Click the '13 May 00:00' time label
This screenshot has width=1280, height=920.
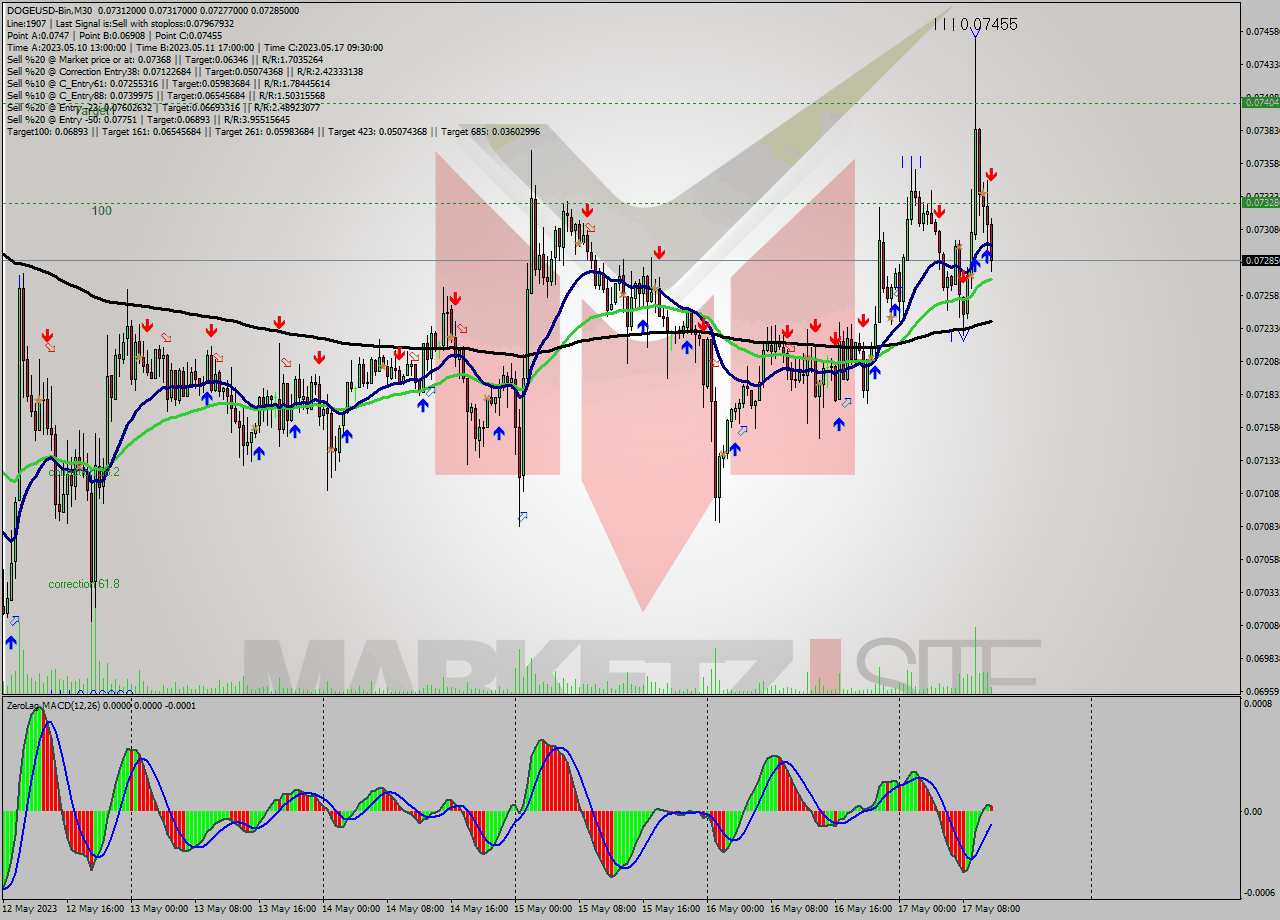click(159, 909)
